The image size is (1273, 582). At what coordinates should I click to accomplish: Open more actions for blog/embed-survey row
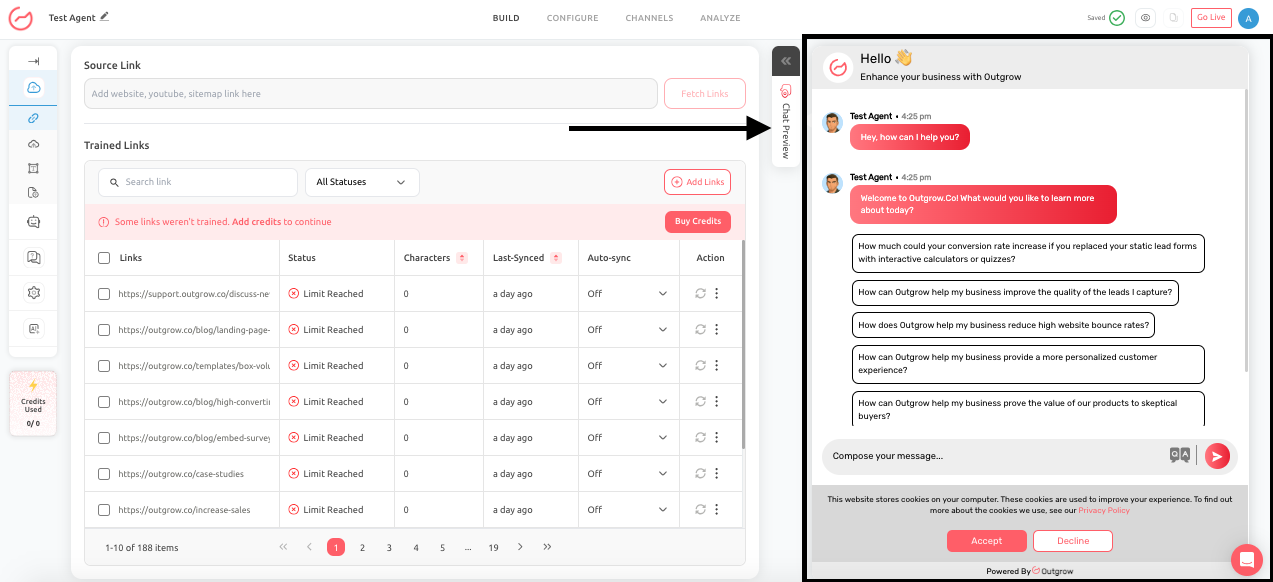(717, 438)
